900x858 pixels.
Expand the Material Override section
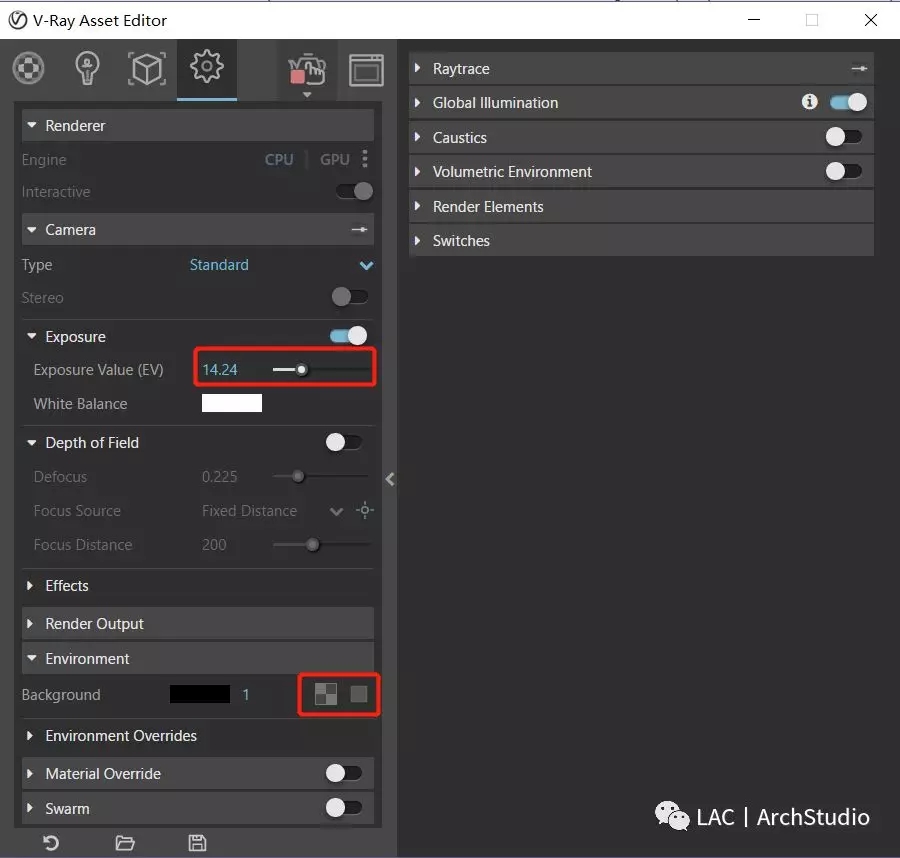(30, 773)
